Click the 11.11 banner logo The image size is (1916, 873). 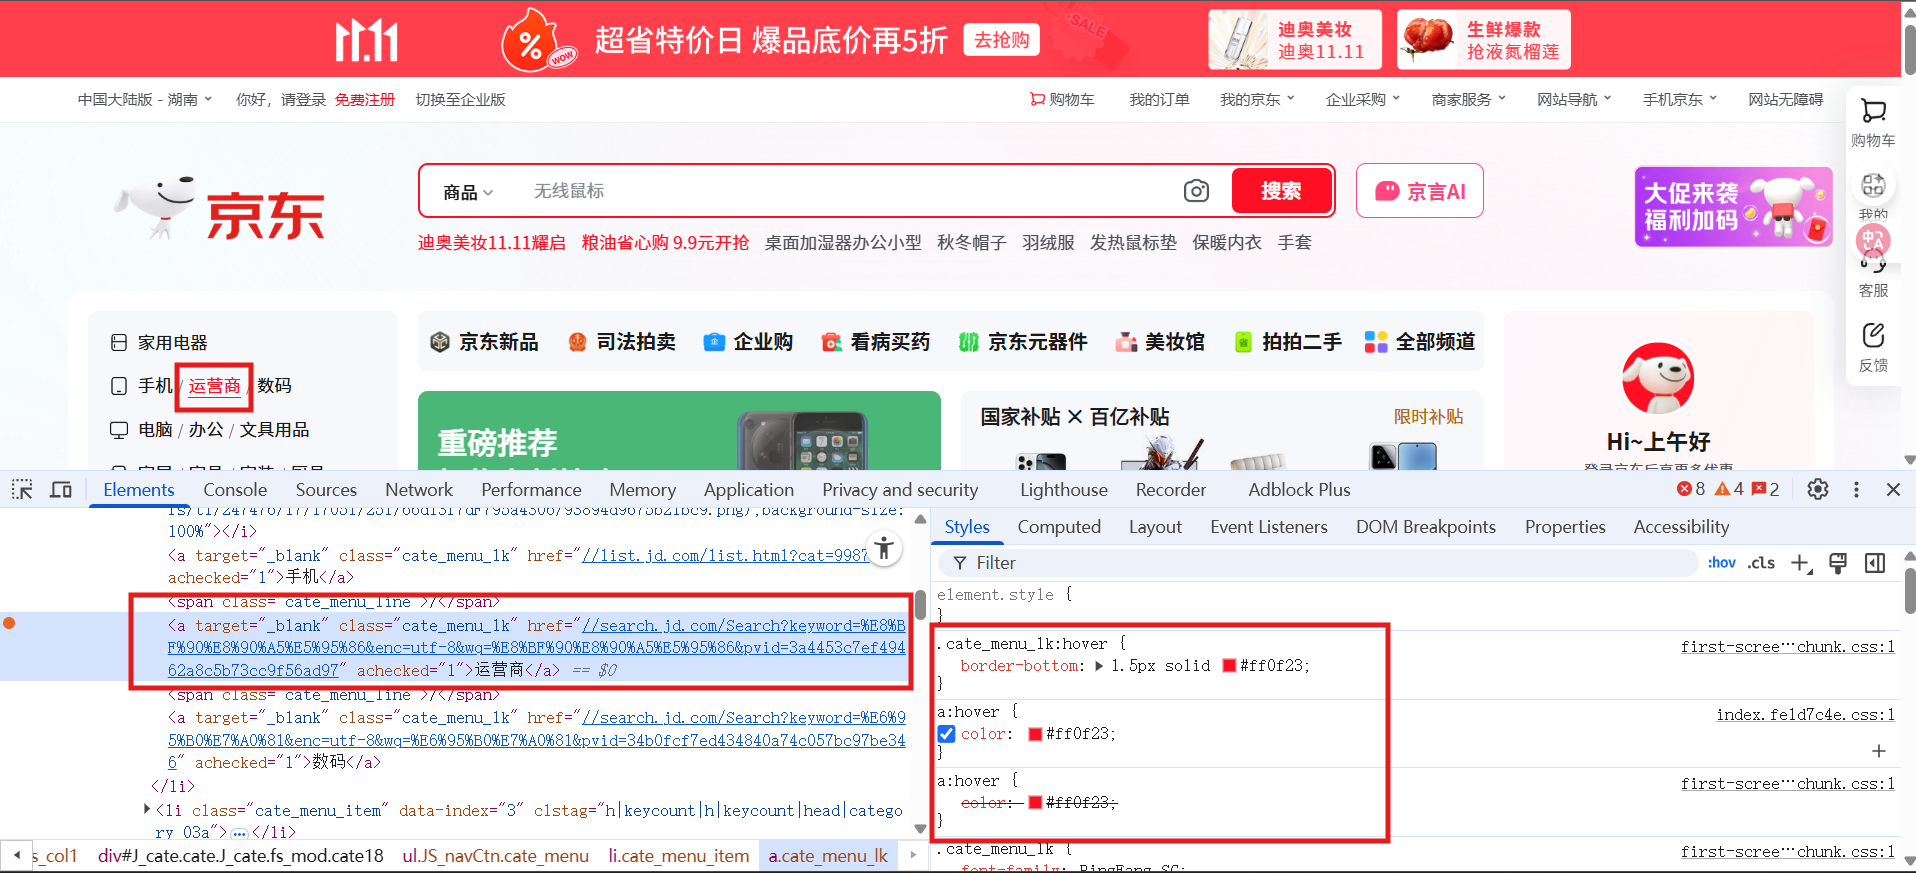[366, 40]
